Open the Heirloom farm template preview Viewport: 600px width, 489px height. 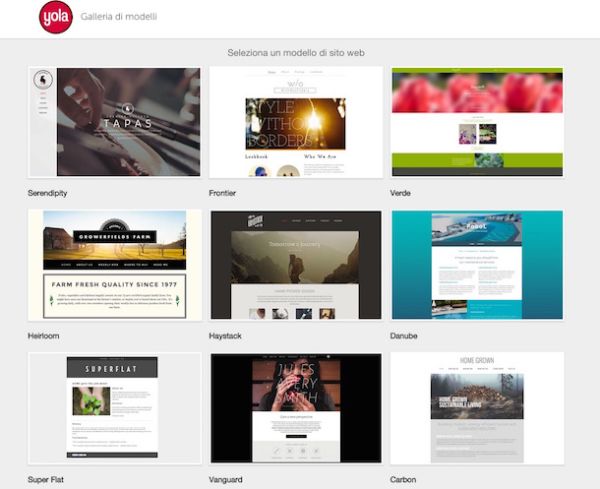115,265
